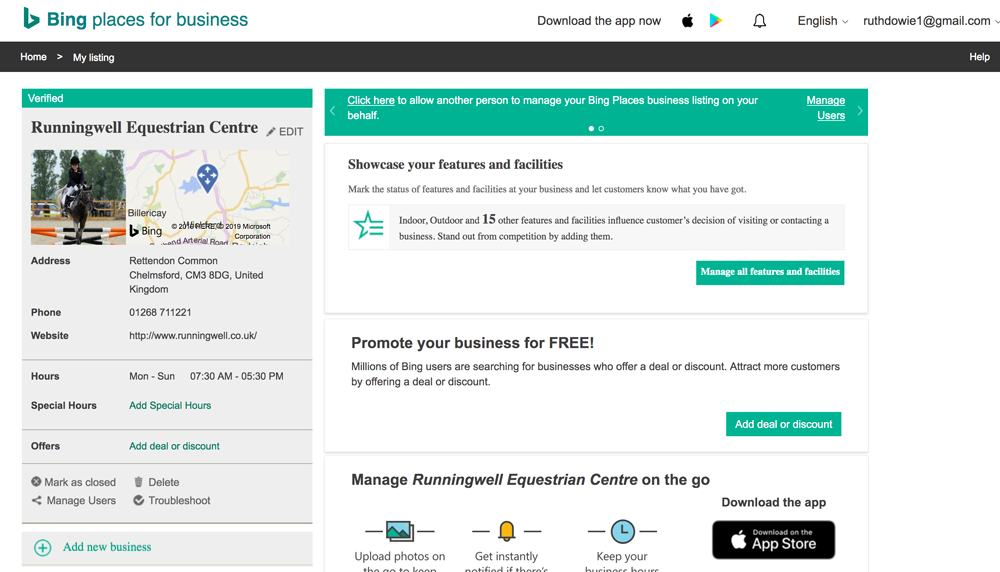Click the plus circle Add new business icon

(x=43, y=548)
